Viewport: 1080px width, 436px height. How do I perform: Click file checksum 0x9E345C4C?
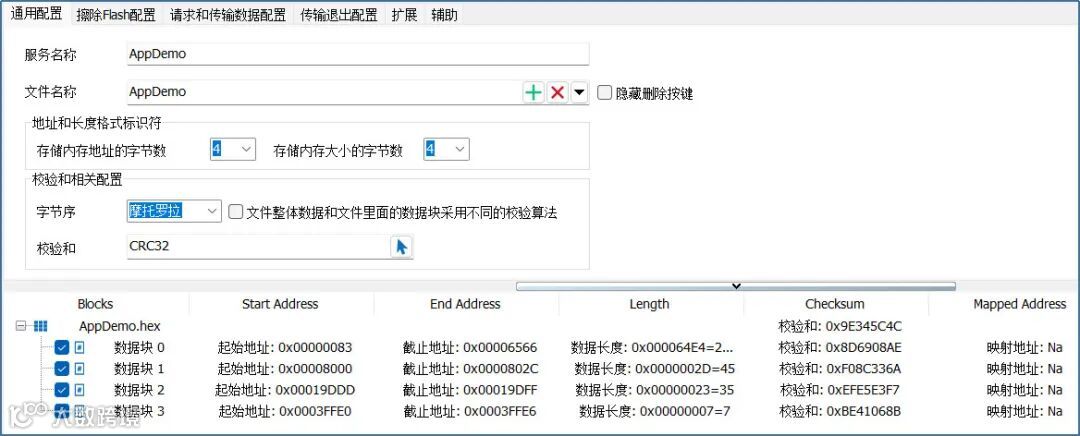840,326
